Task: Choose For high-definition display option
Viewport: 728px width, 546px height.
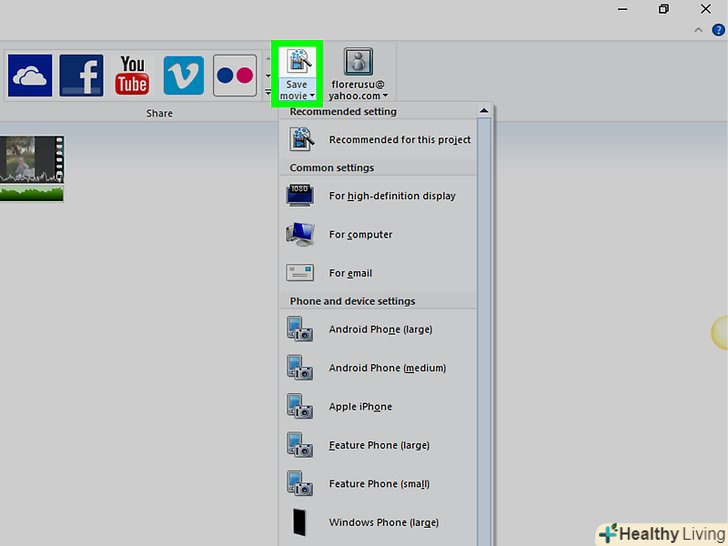Action: tap(392, 196)
